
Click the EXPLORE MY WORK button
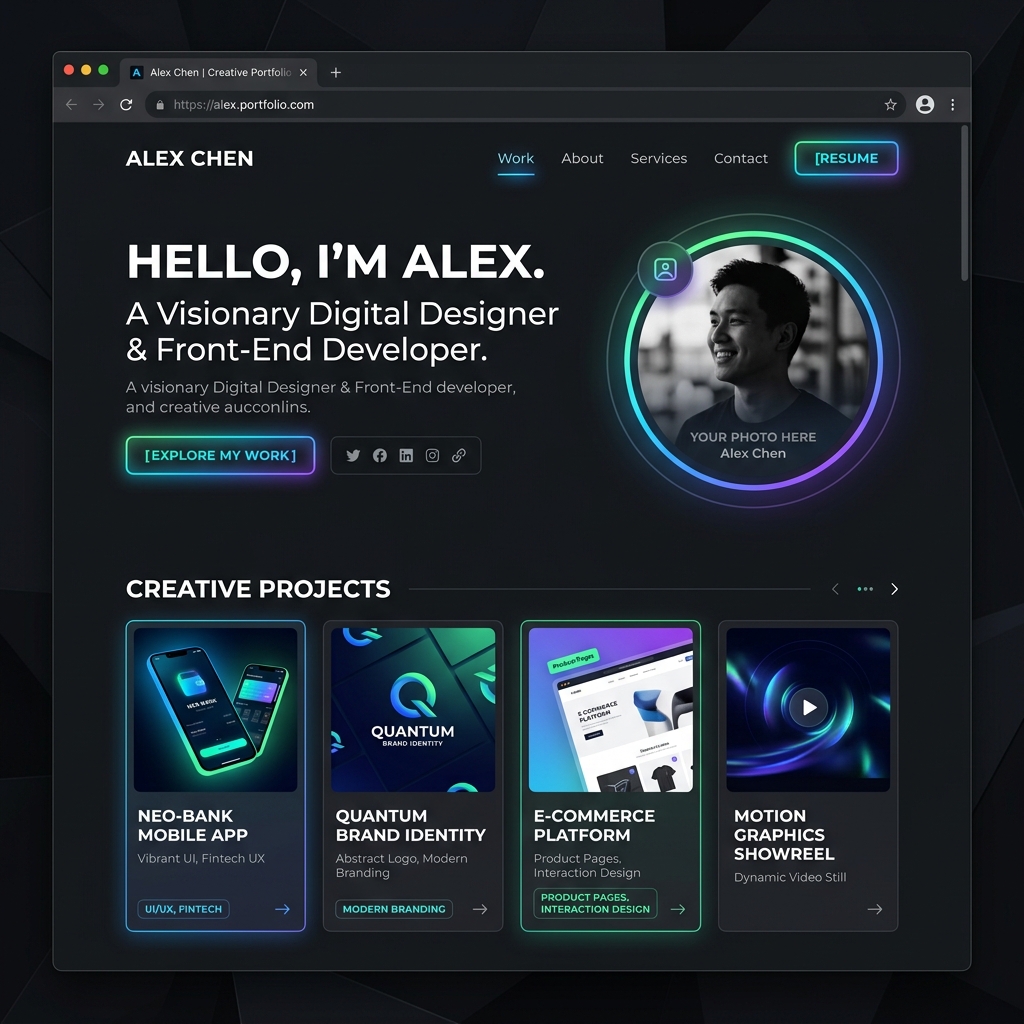click(220, 455)
